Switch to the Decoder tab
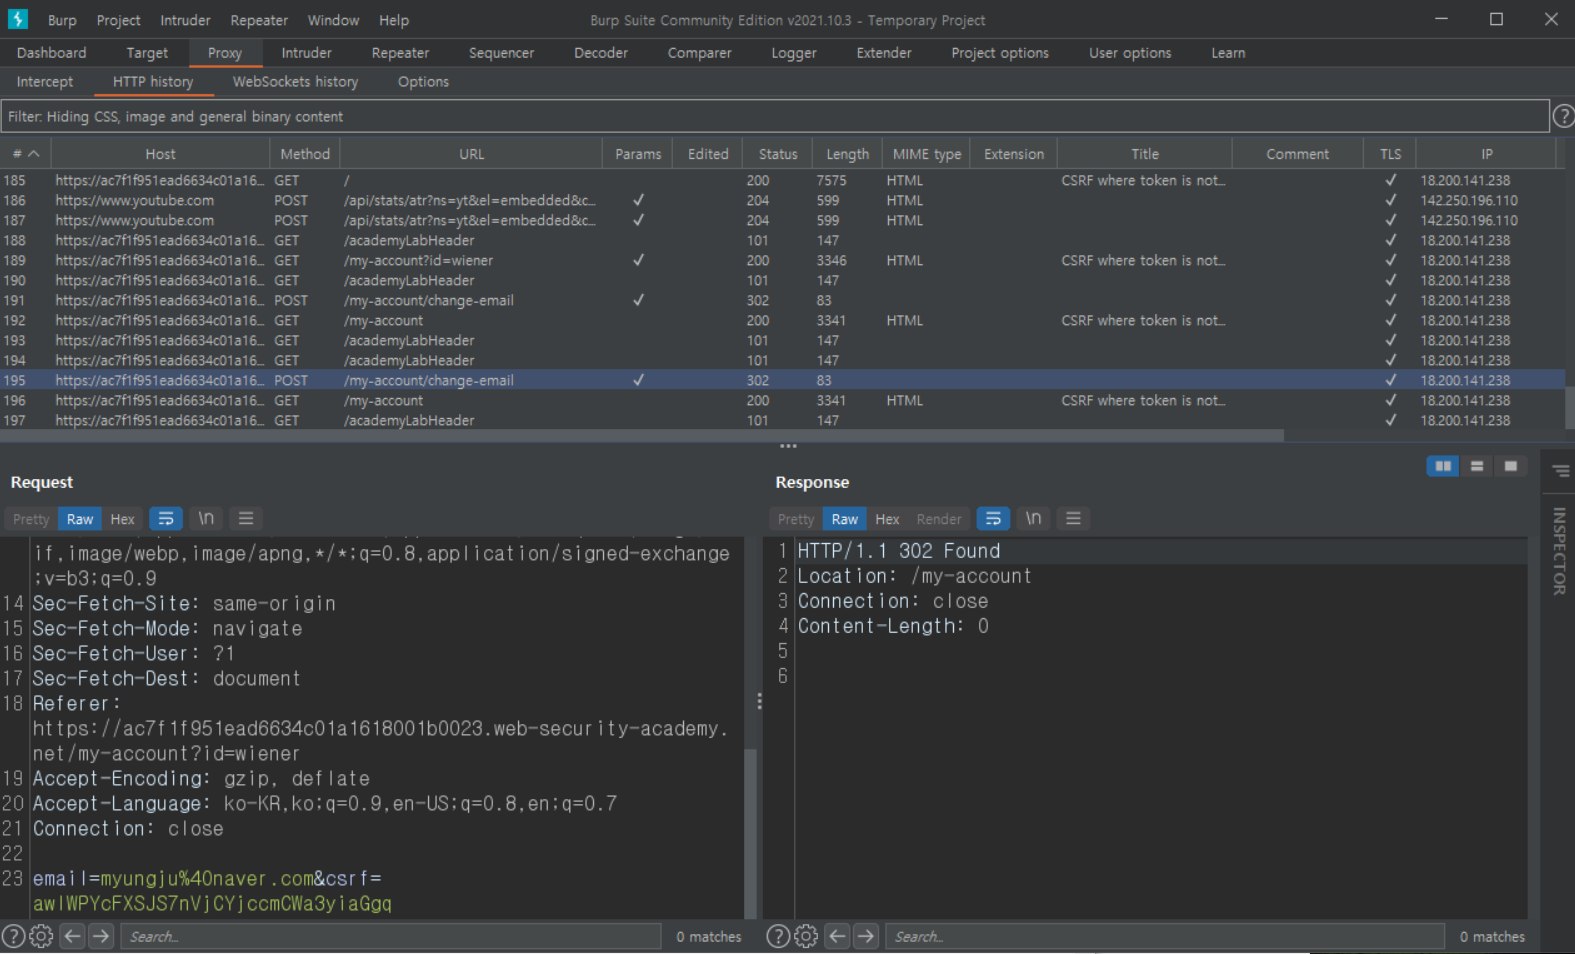 coord(601,53)
